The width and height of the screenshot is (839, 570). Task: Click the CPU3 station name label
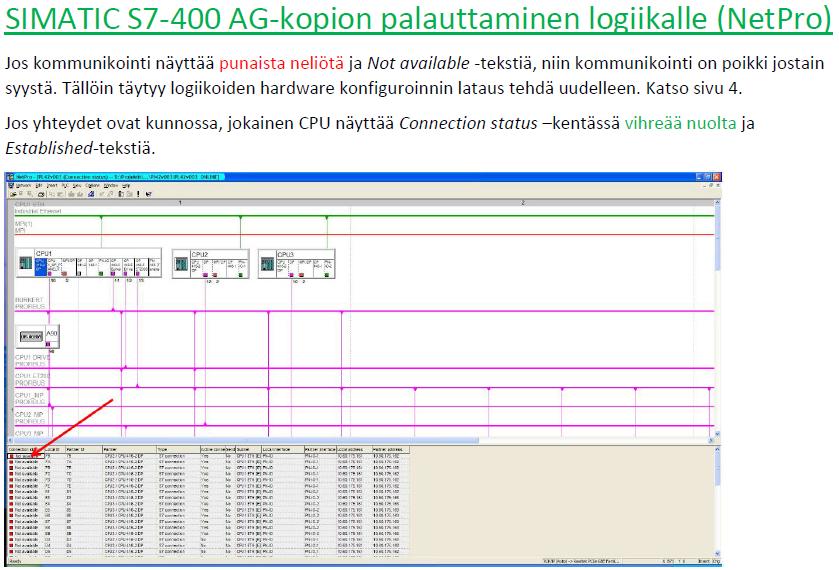(285, 254)
